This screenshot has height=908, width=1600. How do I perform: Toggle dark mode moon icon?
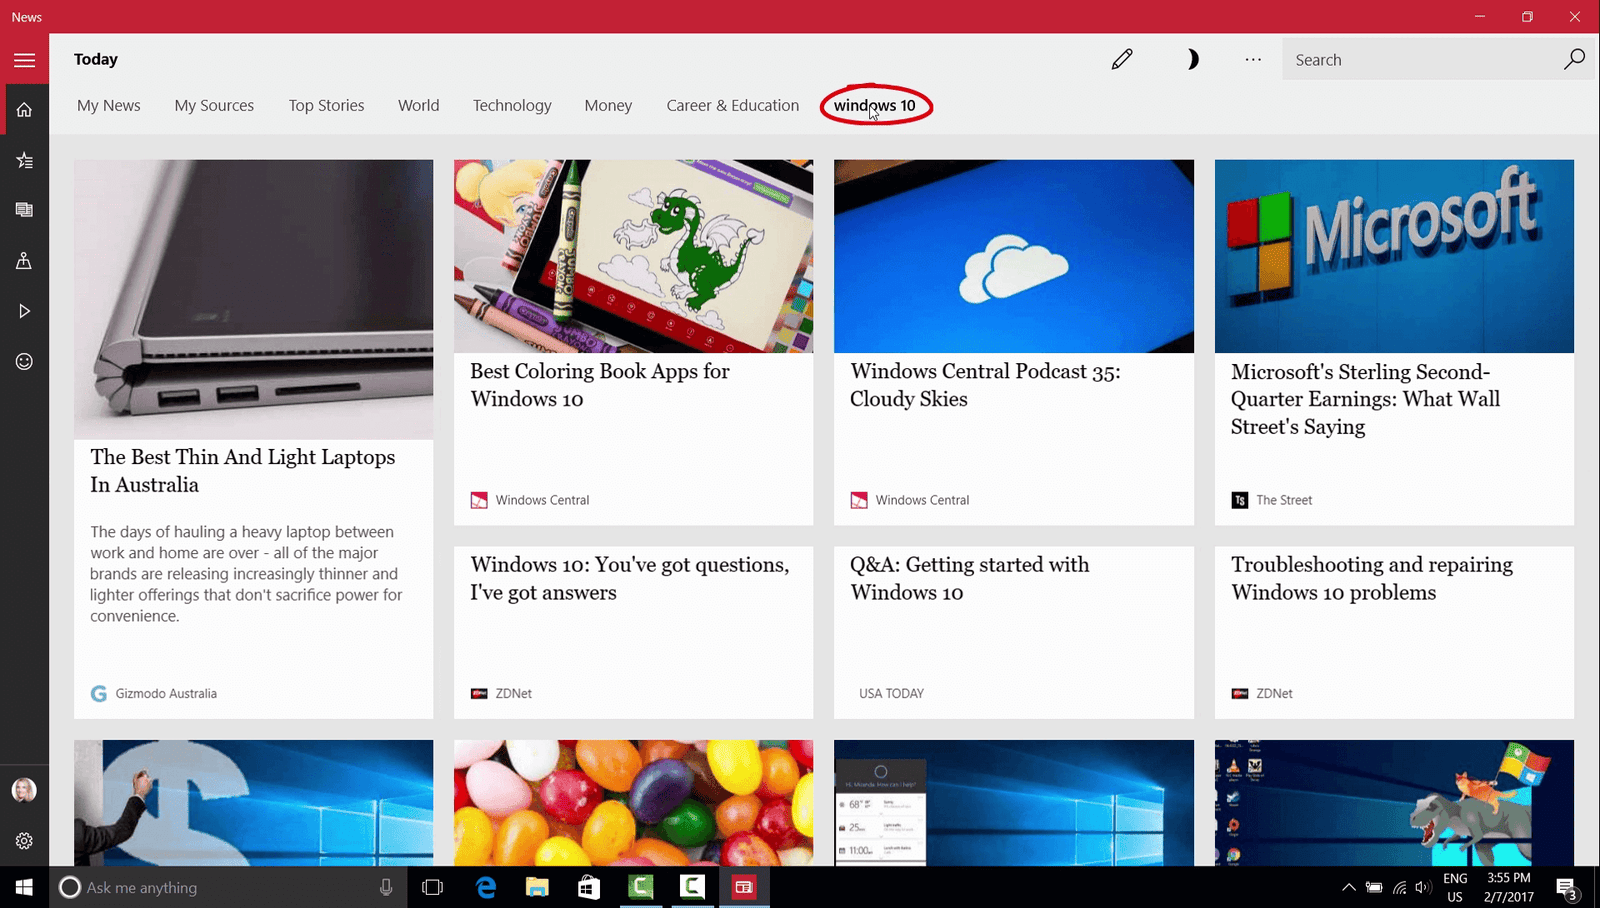tap(1191, 60)
